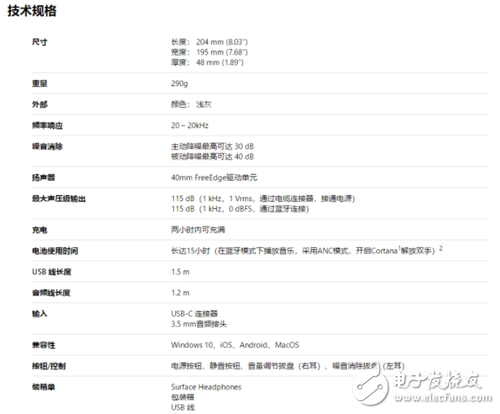The height and width of the screenshot is (414, 500).
Task: Select the 充电 row label
Action: 40,230
